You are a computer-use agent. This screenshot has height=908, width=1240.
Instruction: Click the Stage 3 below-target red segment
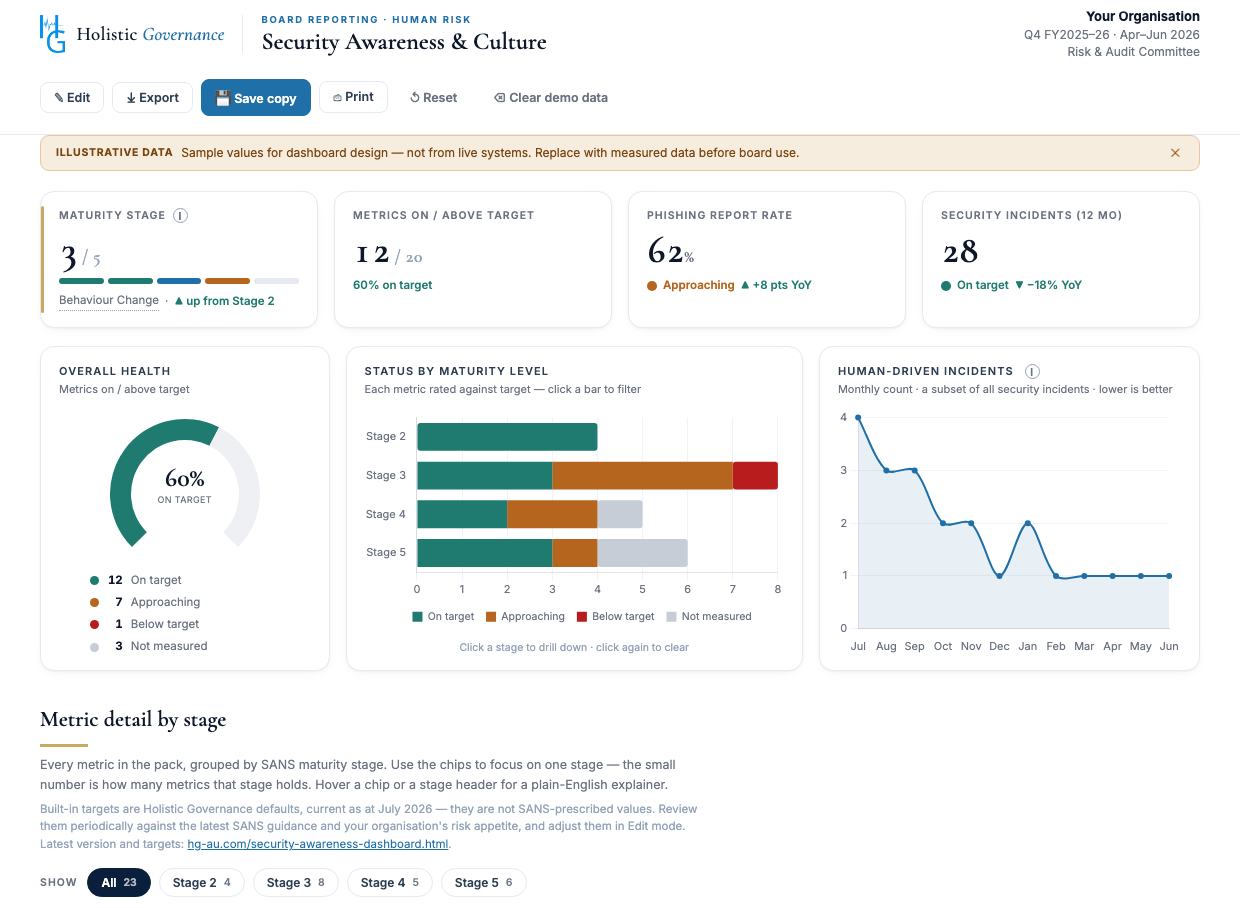point(755,476)
